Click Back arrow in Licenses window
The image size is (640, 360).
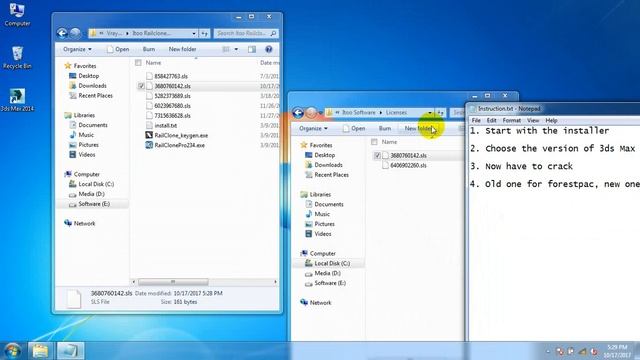[x=298, y=113]
